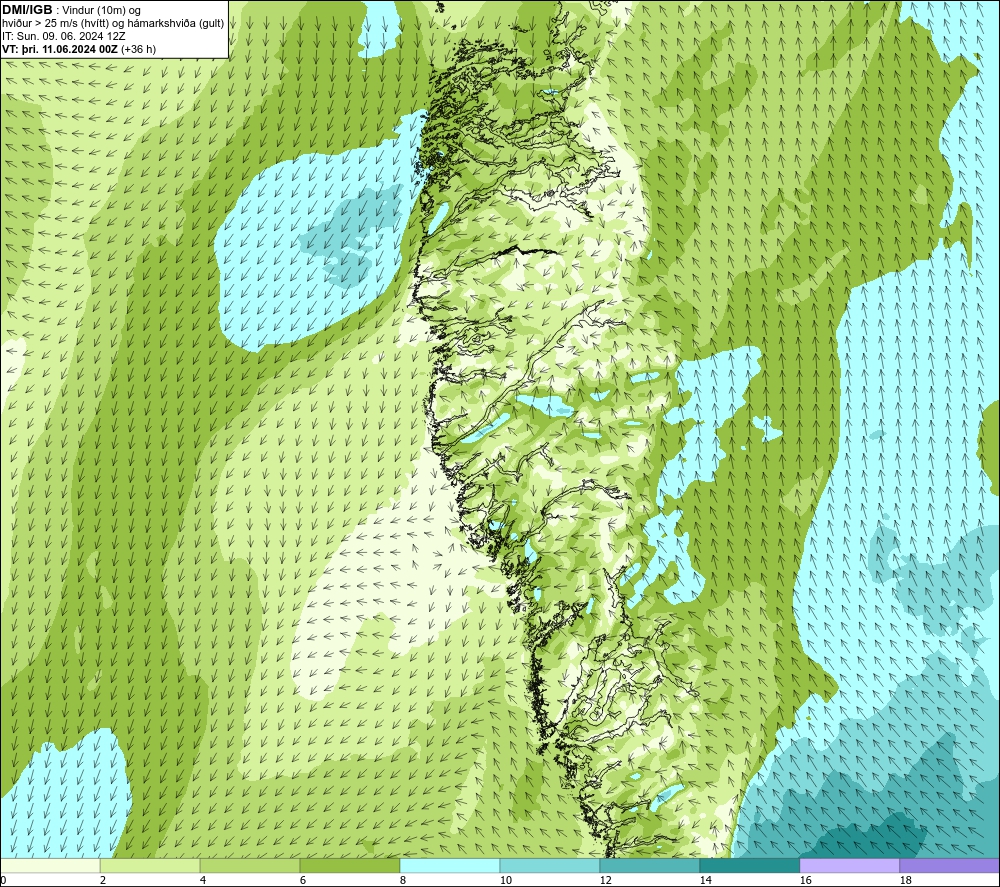The width and height of the screenshot is (1000, 887).
Task: Select the 10–12 m/s turquoise swatch
Action: tap(549, 866)
